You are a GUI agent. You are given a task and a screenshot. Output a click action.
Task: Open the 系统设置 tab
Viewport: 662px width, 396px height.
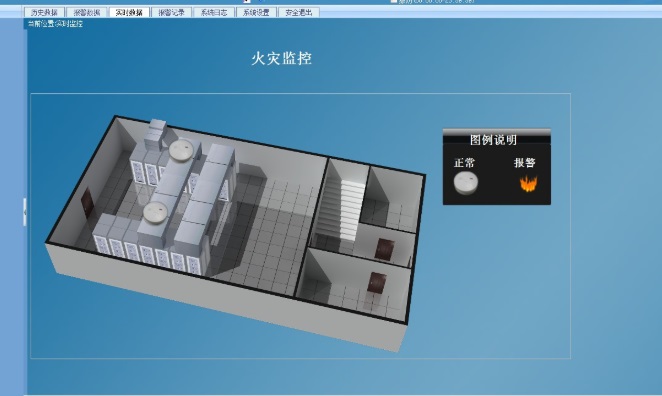coord(256,13)
